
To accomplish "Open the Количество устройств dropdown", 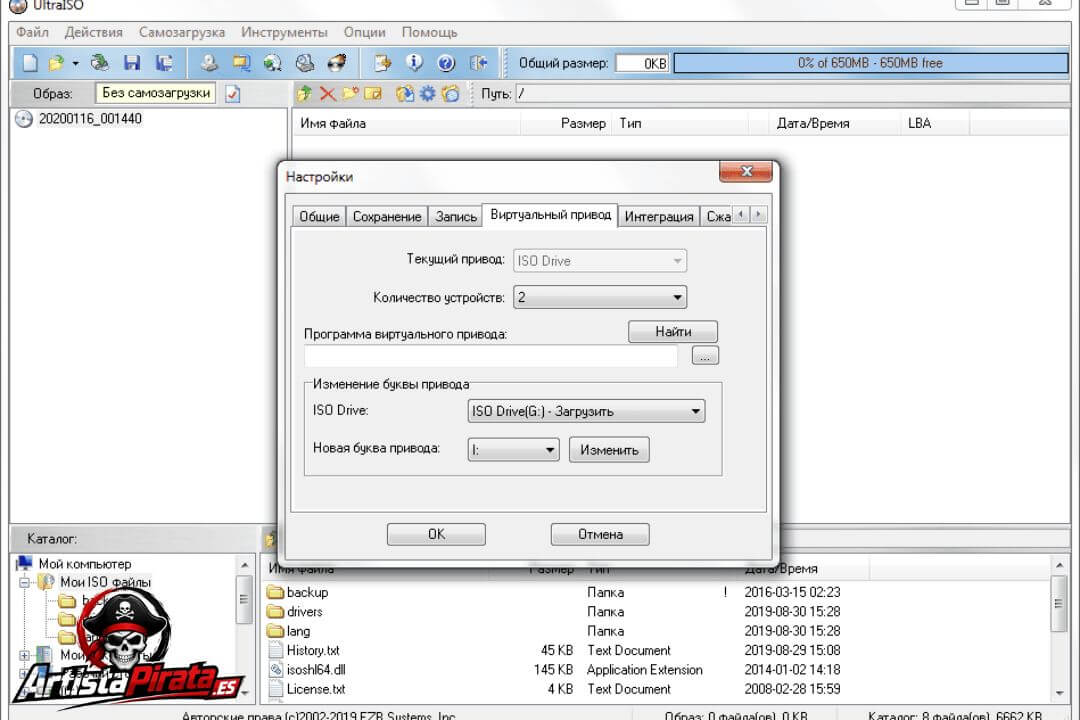I will [x=600, y=298].
